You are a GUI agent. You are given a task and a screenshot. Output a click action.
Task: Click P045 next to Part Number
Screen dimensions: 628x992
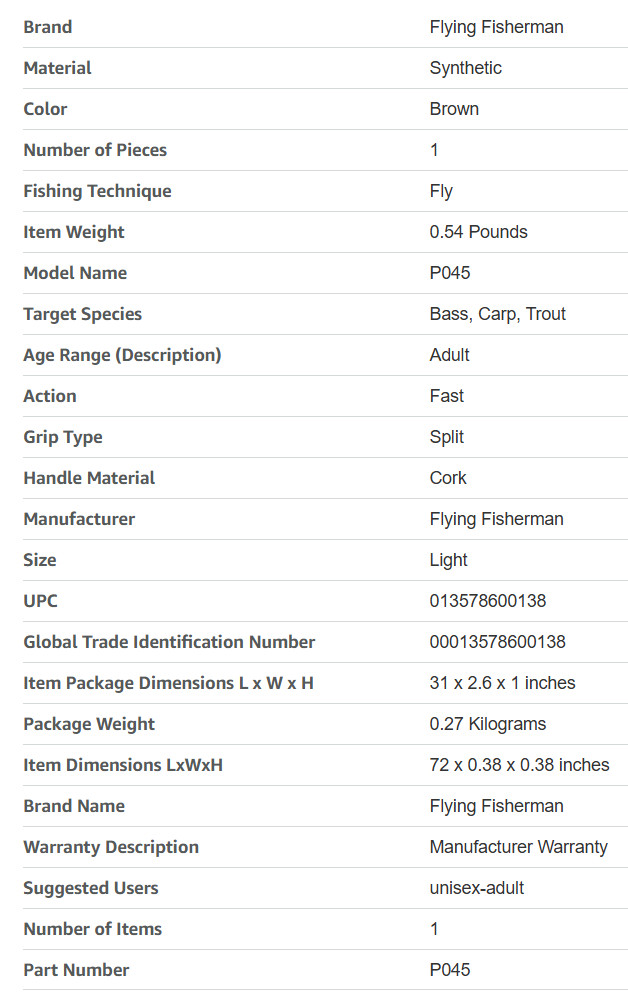coord(450,970)
